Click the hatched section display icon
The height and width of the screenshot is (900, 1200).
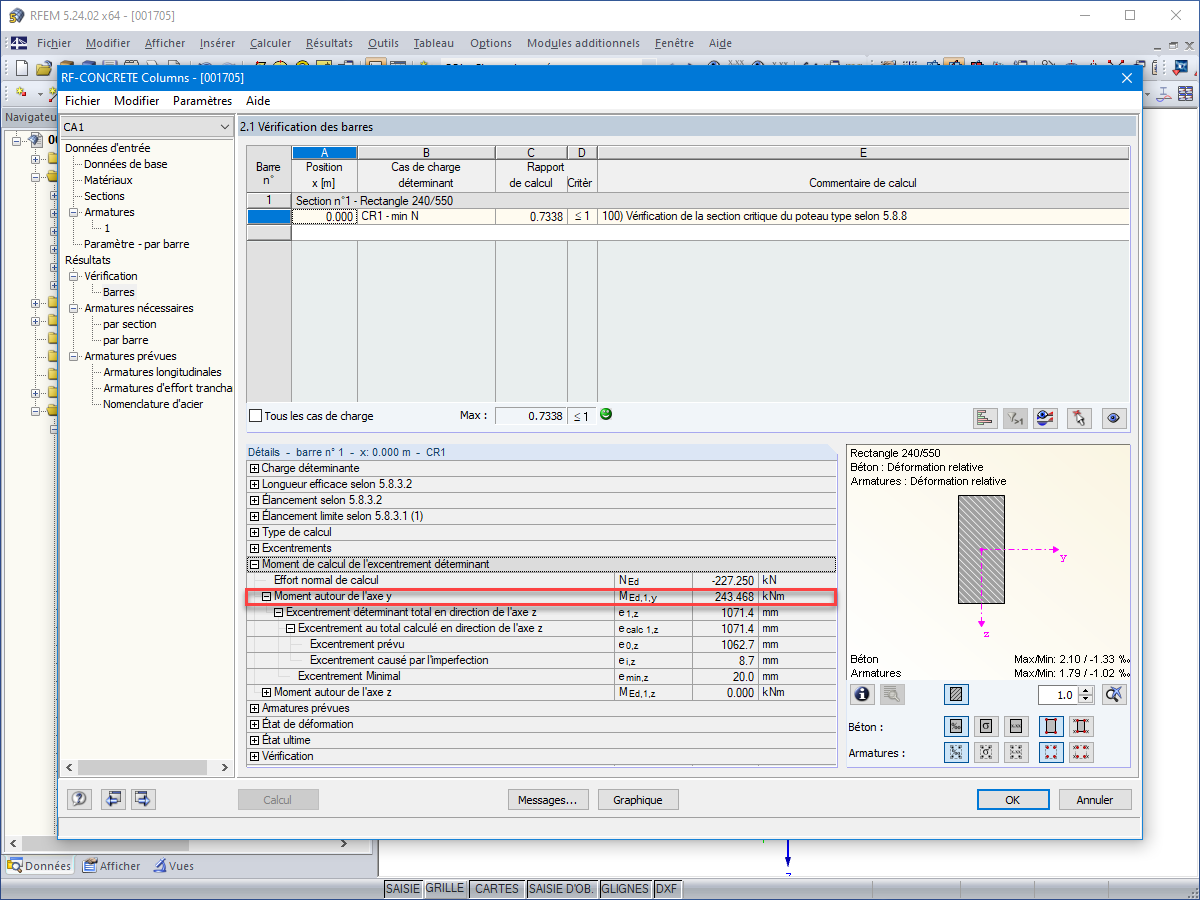point(956,694)
